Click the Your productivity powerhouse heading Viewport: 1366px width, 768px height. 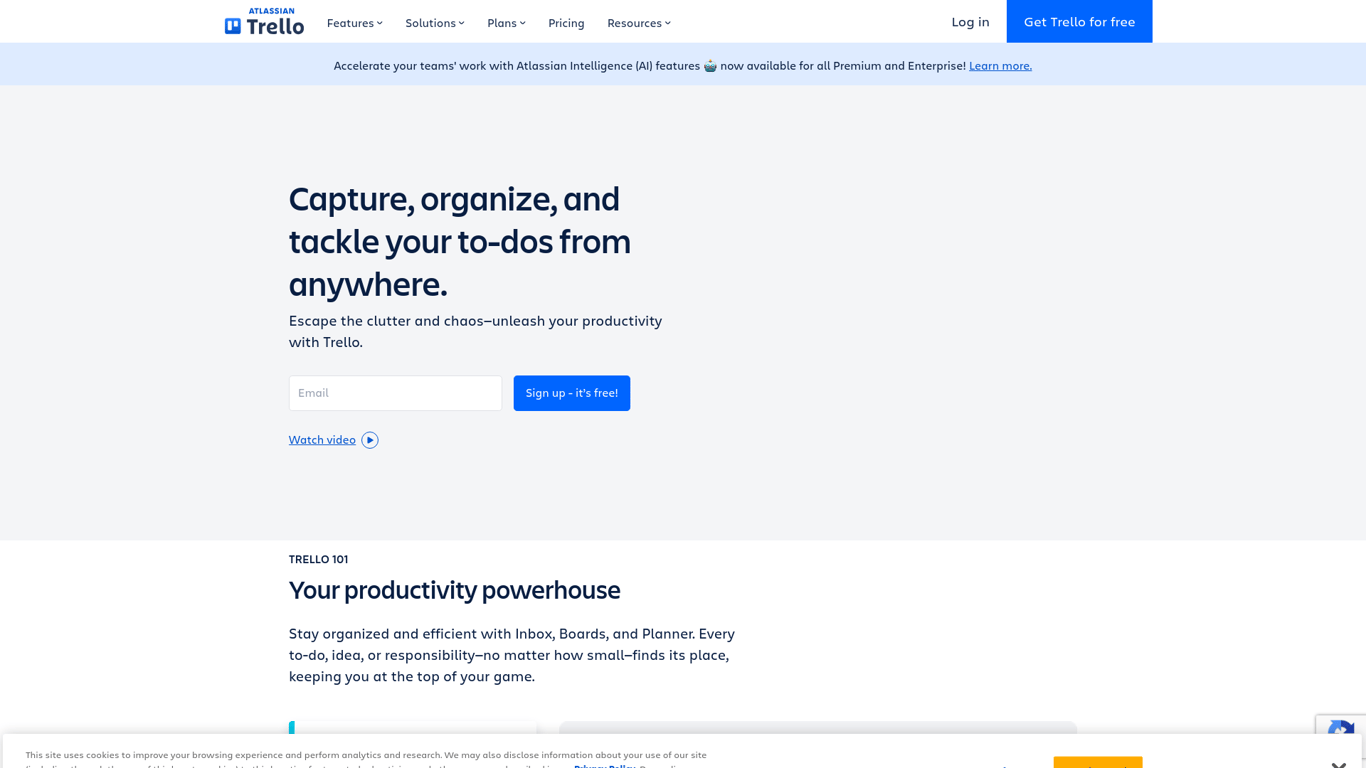pos(454,590)
